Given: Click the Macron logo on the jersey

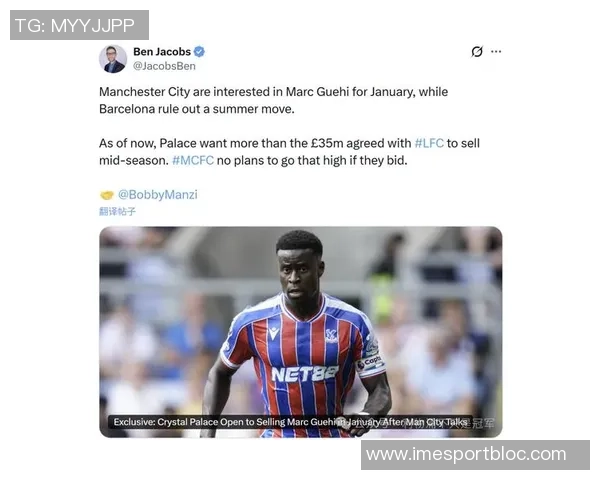Looking at the screenshot, I should [x=274, y=333].
